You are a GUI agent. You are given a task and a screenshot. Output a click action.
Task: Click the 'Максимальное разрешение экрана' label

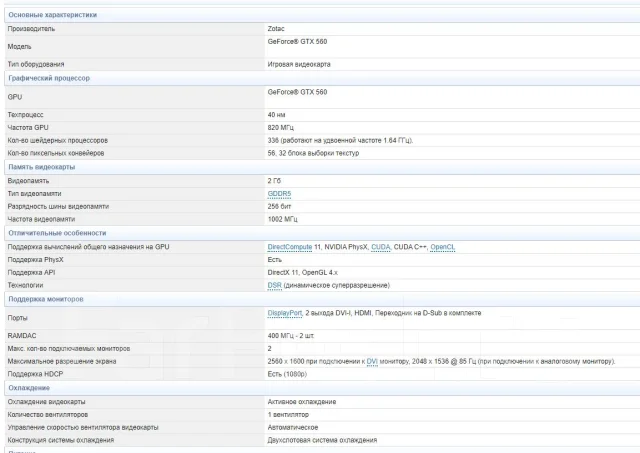(x=62, y=362)
